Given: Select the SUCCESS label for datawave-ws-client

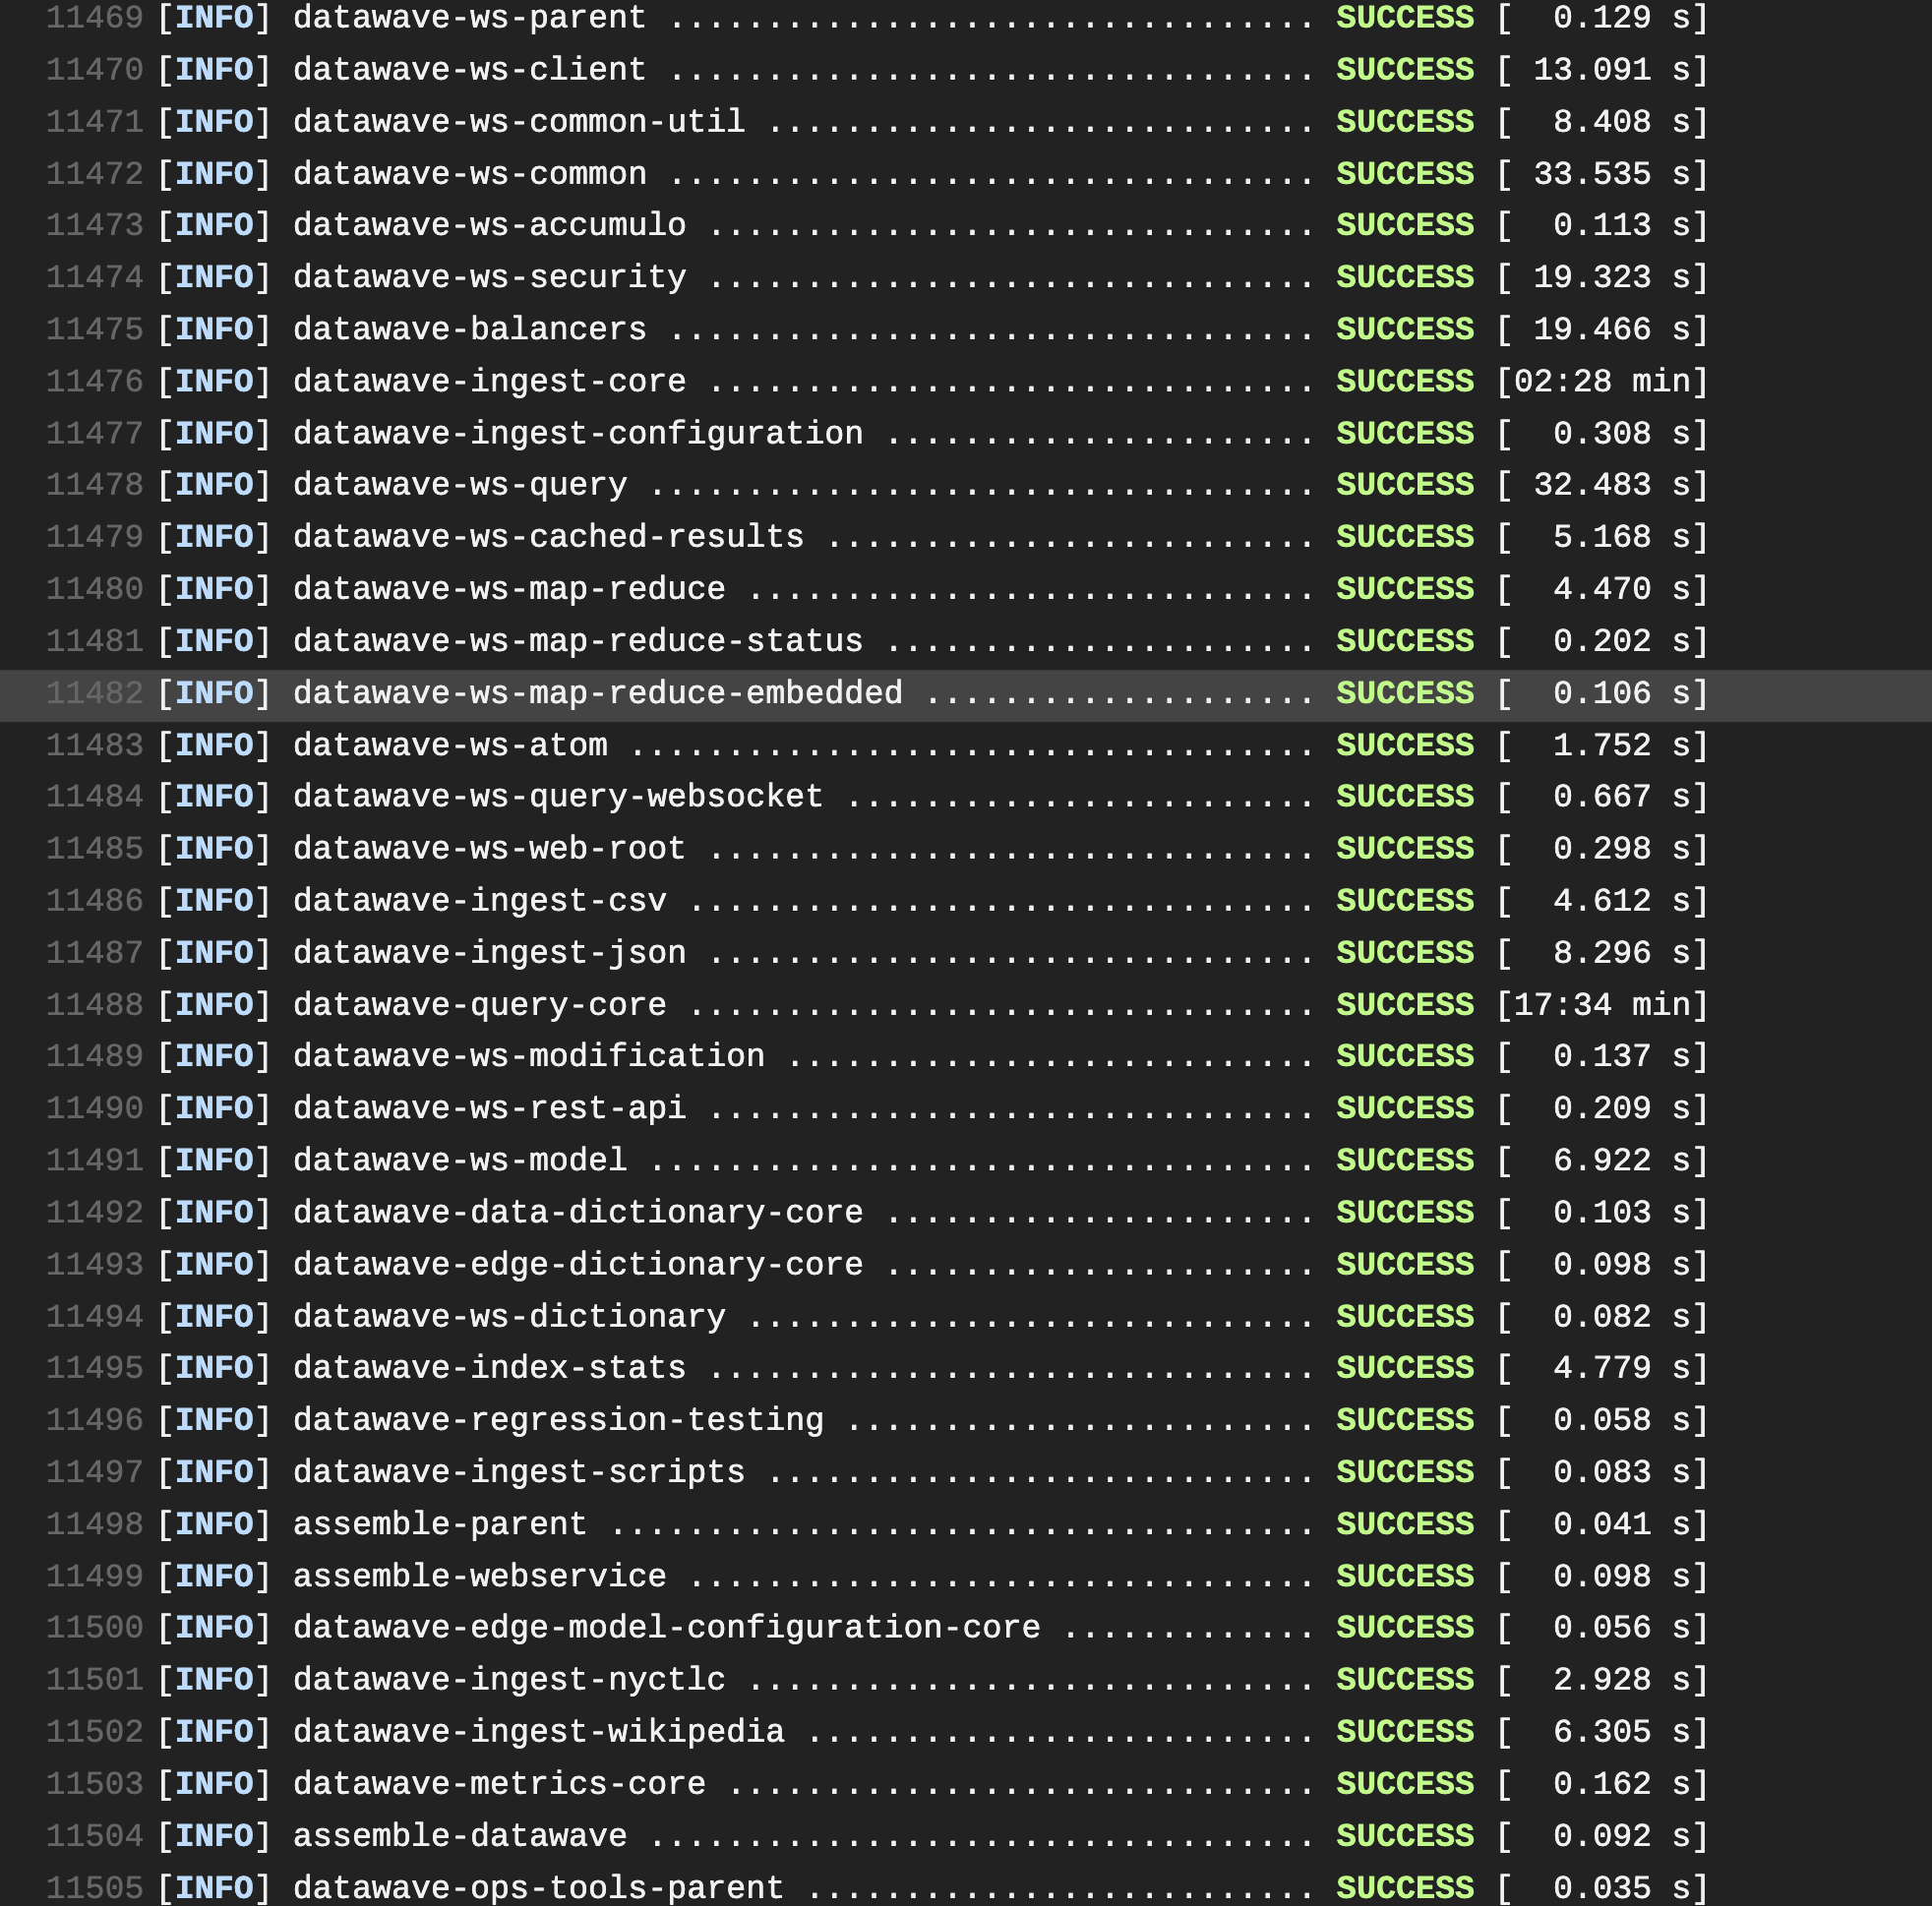Looking at the screenshot, I should (x=1404, y=69).
